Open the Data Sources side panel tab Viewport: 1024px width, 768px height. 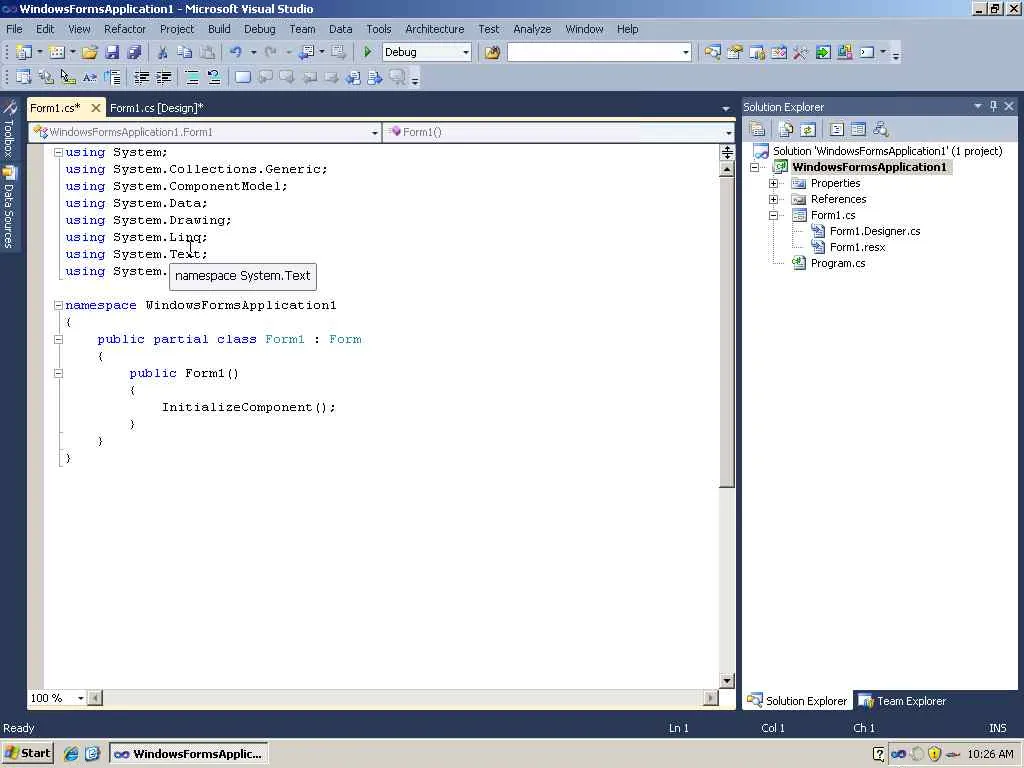click(x=9, y=208)
